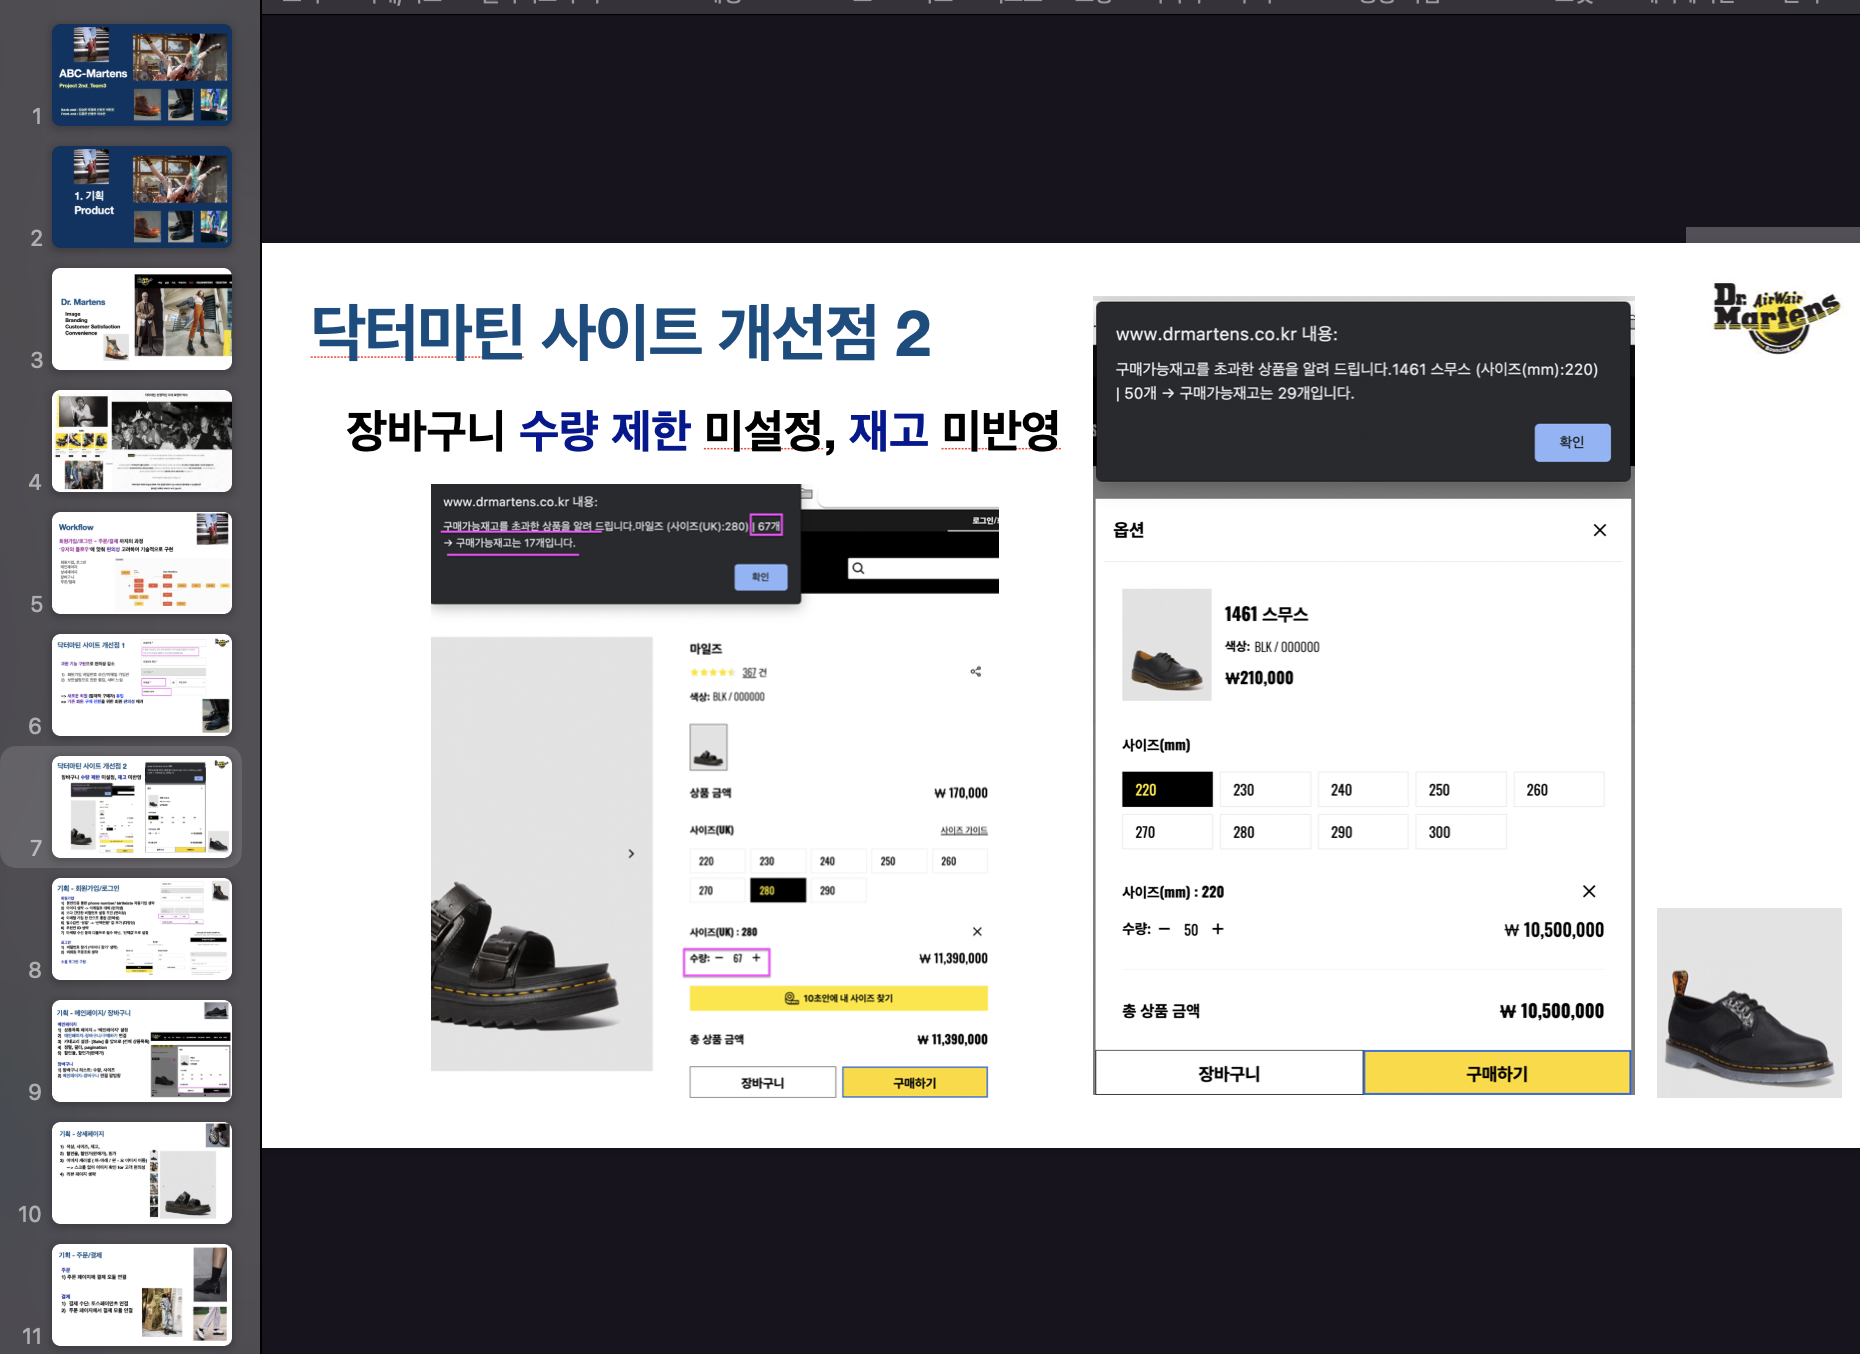The image size is (1860, 1354).
Task: Decrease quantity with minus beside 67
Action: [719, 958]
